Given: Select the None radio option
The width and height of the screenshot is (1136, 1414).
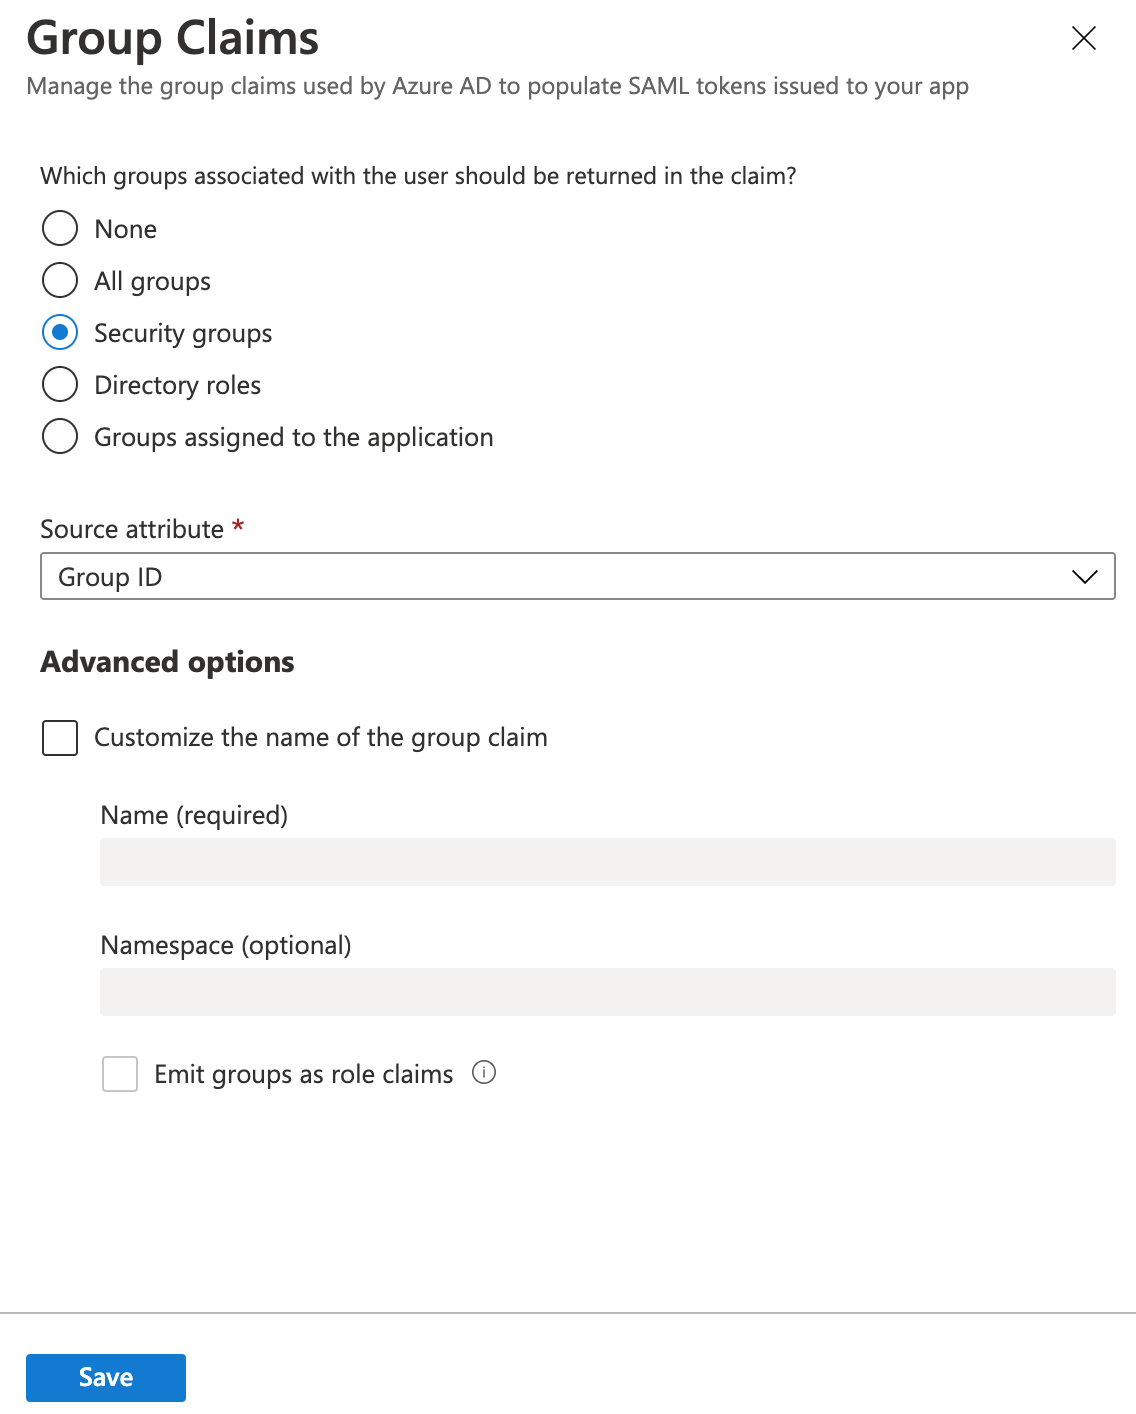Looking at the screenshot, I should (x=60, y=228).
